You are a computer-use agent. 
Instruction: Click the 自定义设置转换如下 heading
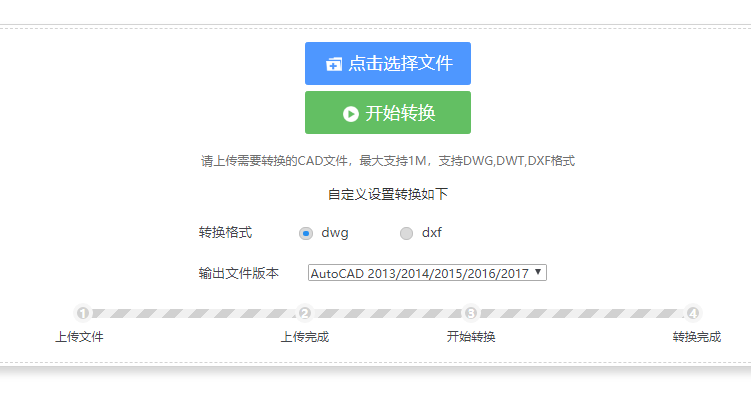388,194
